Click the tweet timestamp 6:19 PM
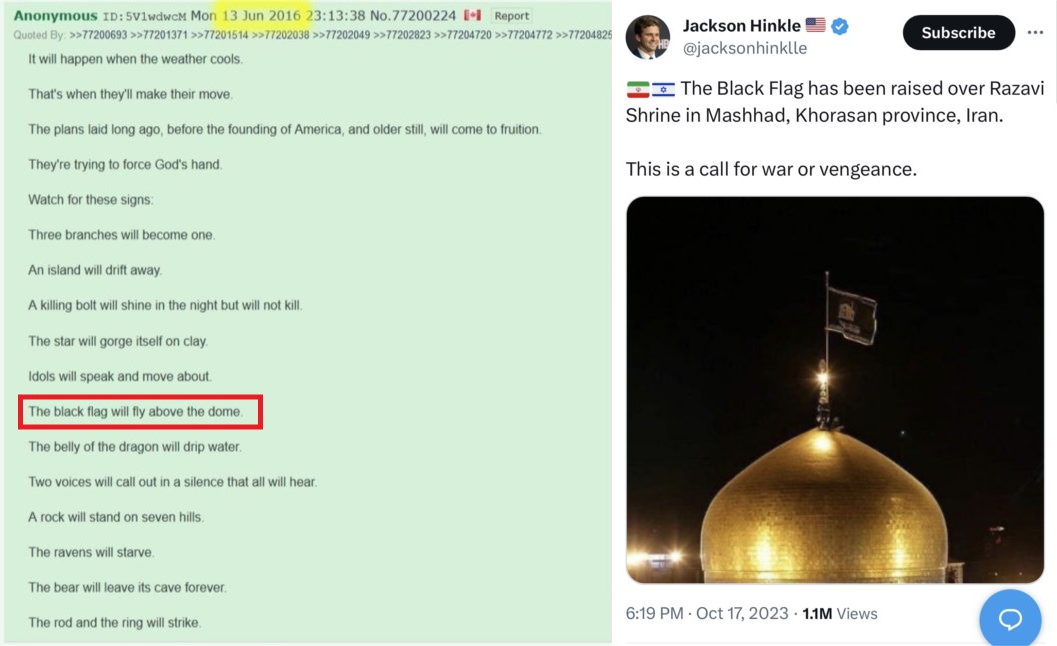The width and height of the screenshot is (1057, 646). 655,613
